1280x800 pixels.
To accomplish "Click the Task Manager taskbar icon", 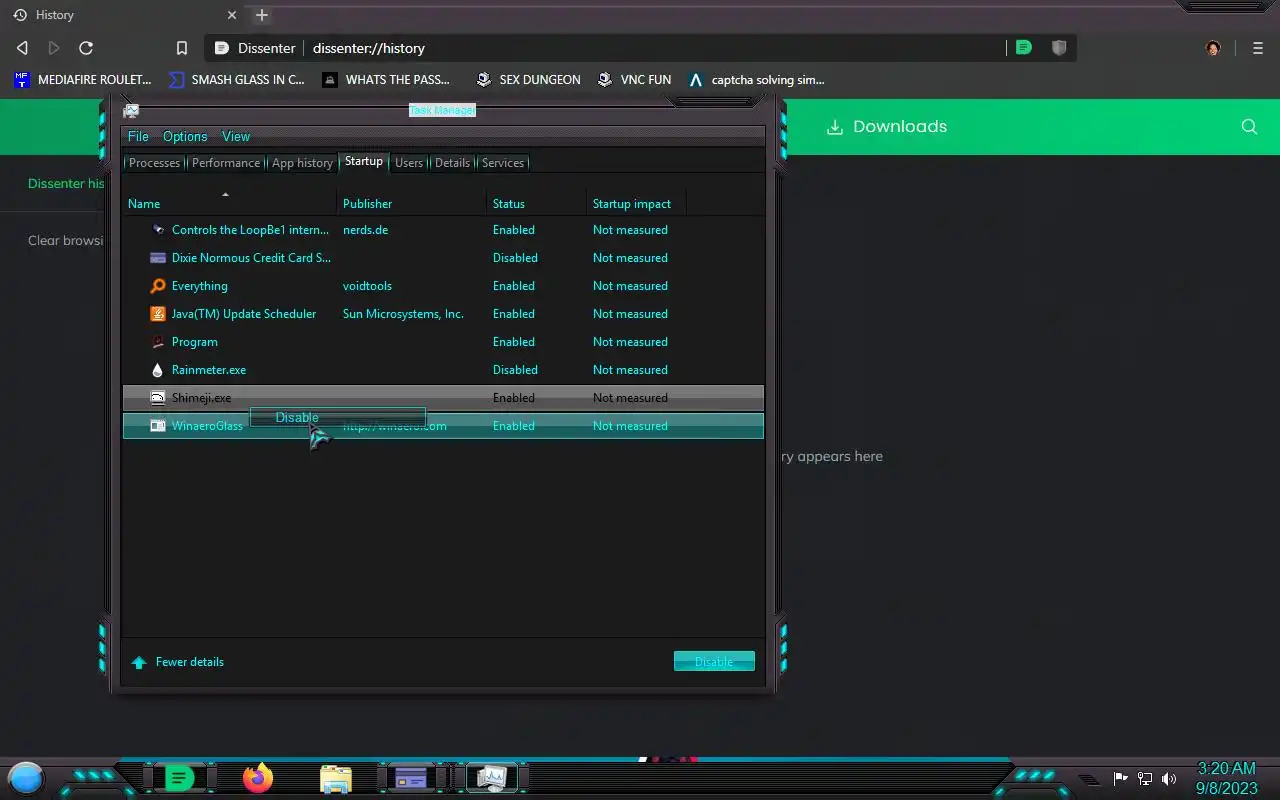I will 491,778.
